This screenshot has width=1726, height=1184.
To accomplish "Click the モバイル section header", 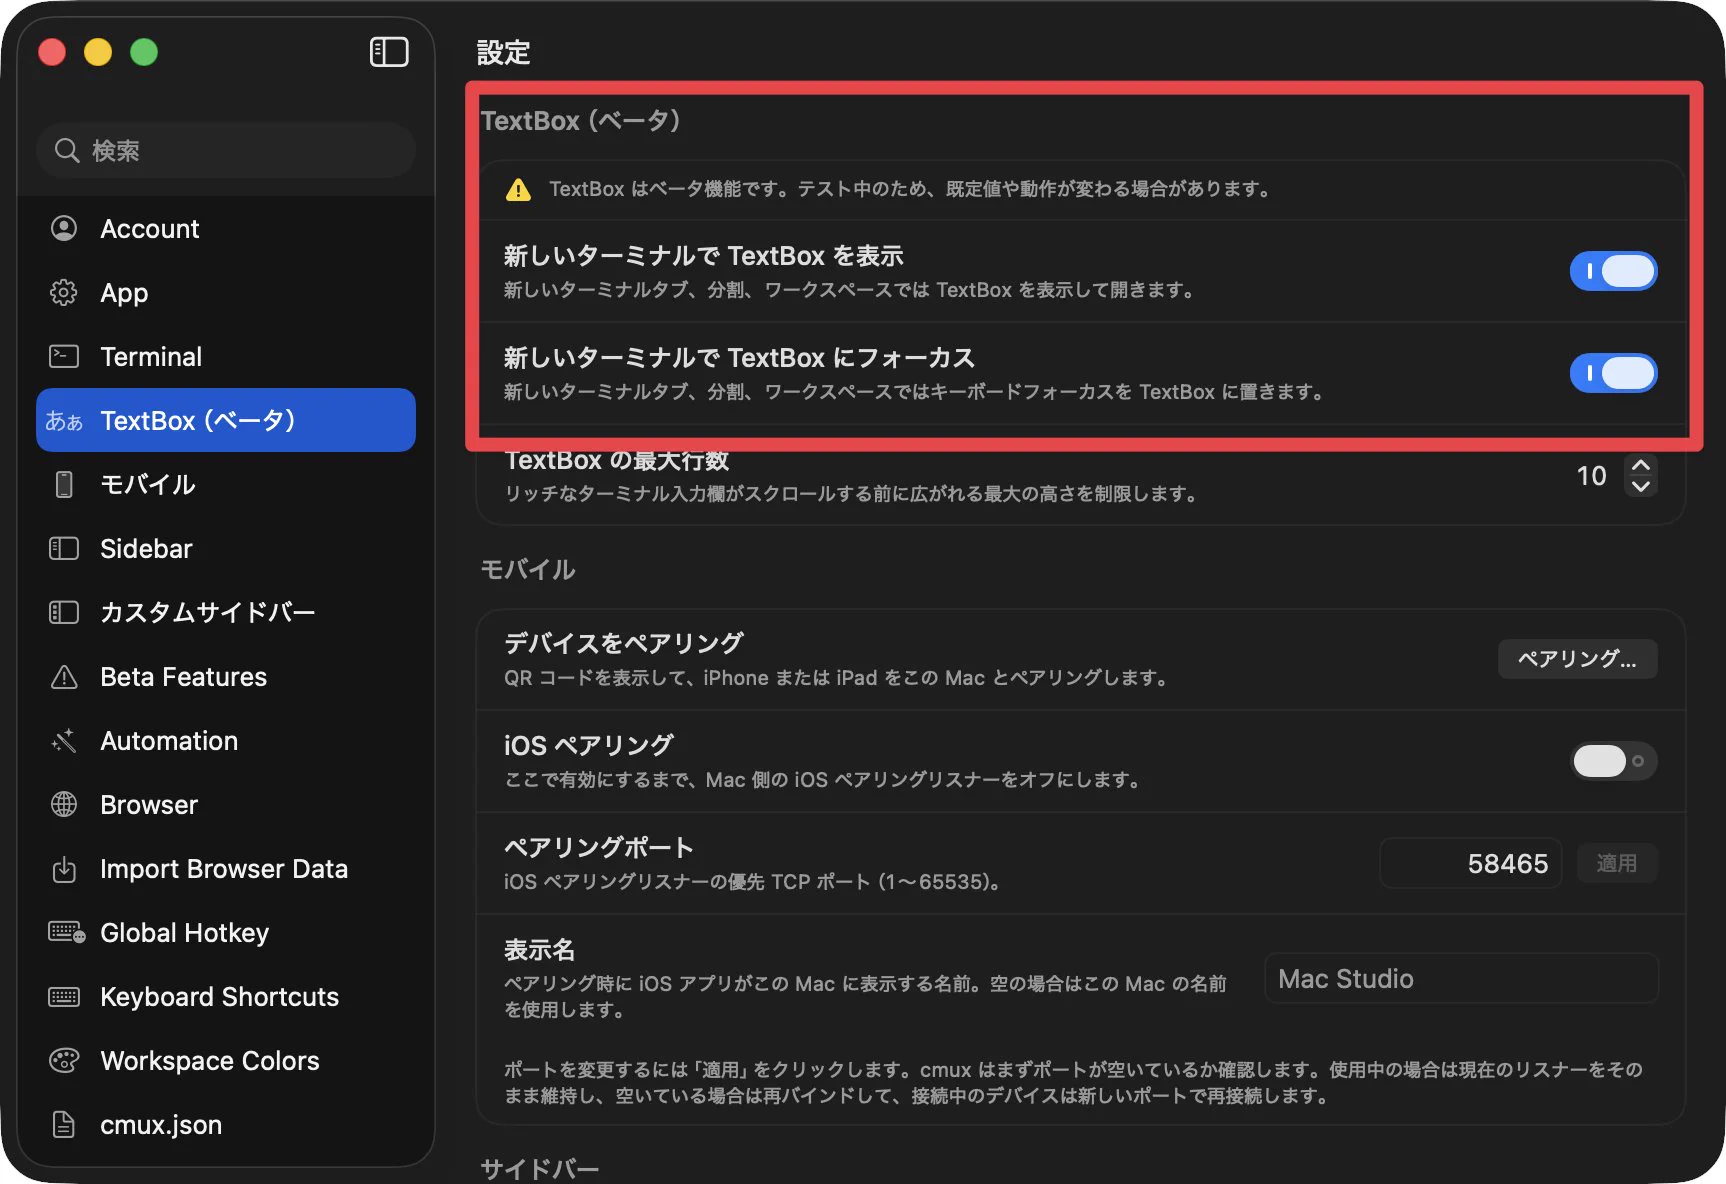I will (528, 569).
